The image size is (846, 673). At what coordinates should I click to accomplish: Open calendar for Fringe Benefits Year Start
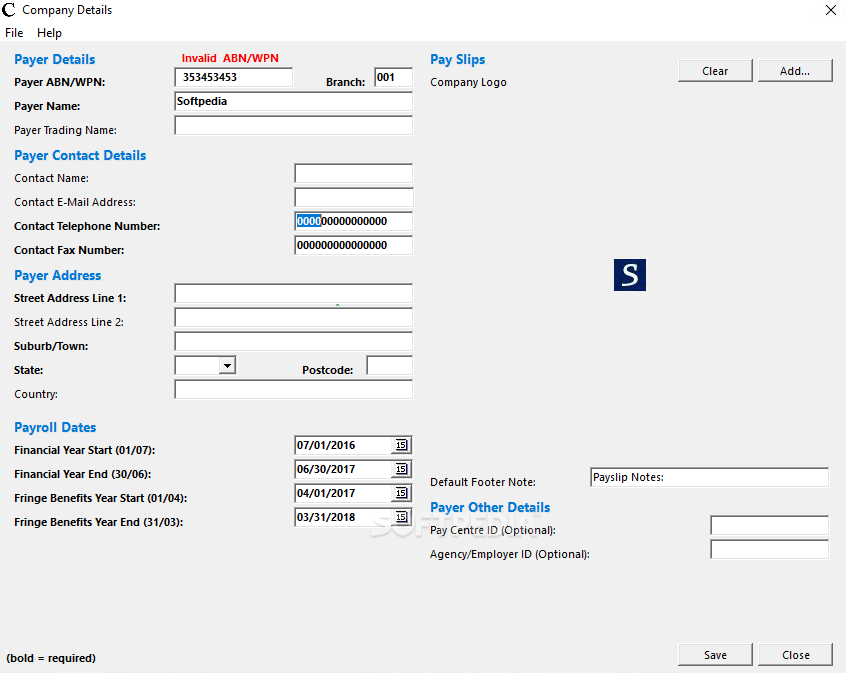(x=401, y=493)
